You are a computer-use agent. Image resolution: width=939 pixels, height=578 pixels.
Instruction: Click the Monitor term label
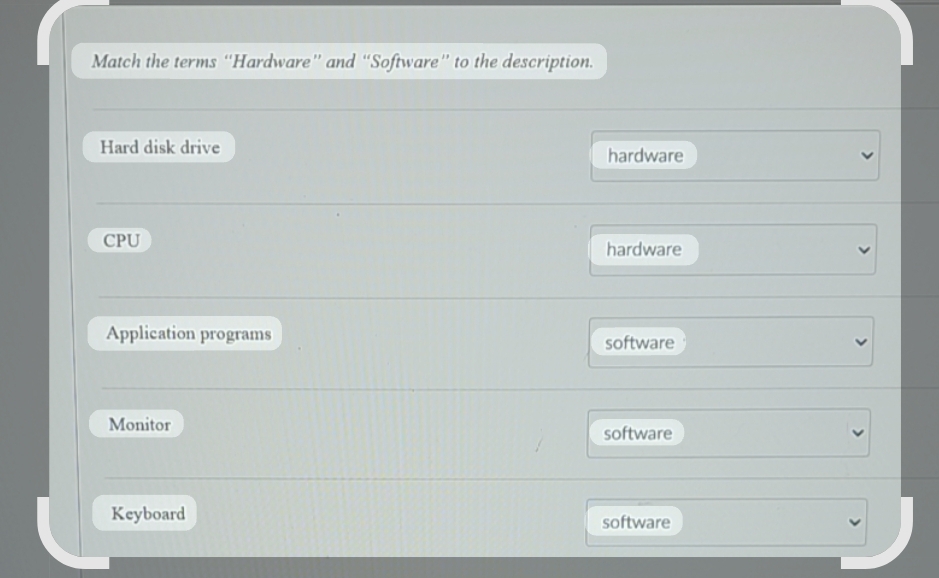pos(137,423)
